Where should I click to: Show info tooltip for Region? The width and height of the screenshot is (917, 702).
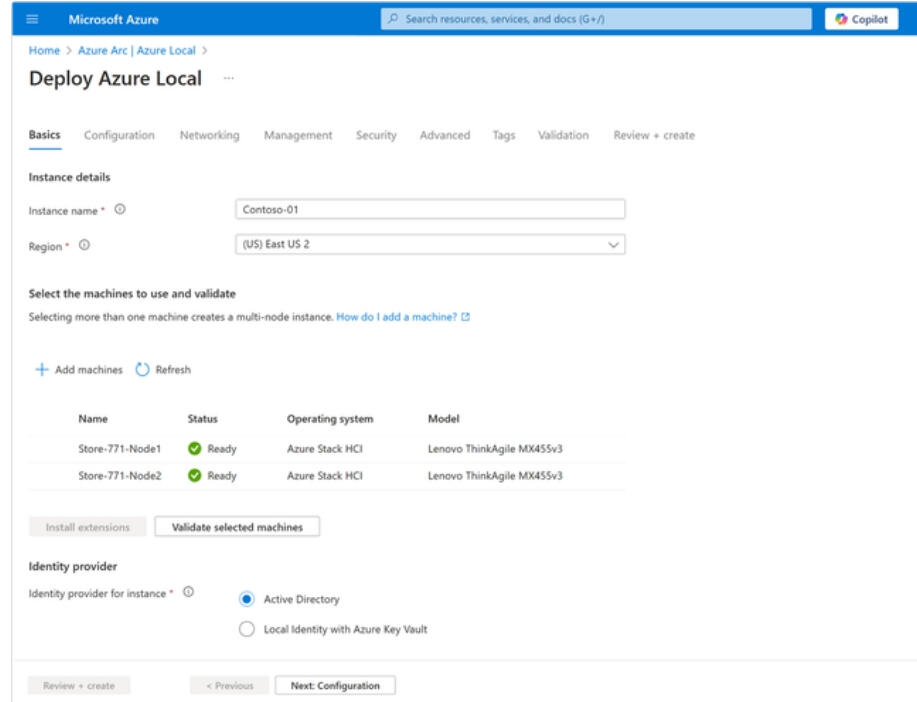(84, 245)
